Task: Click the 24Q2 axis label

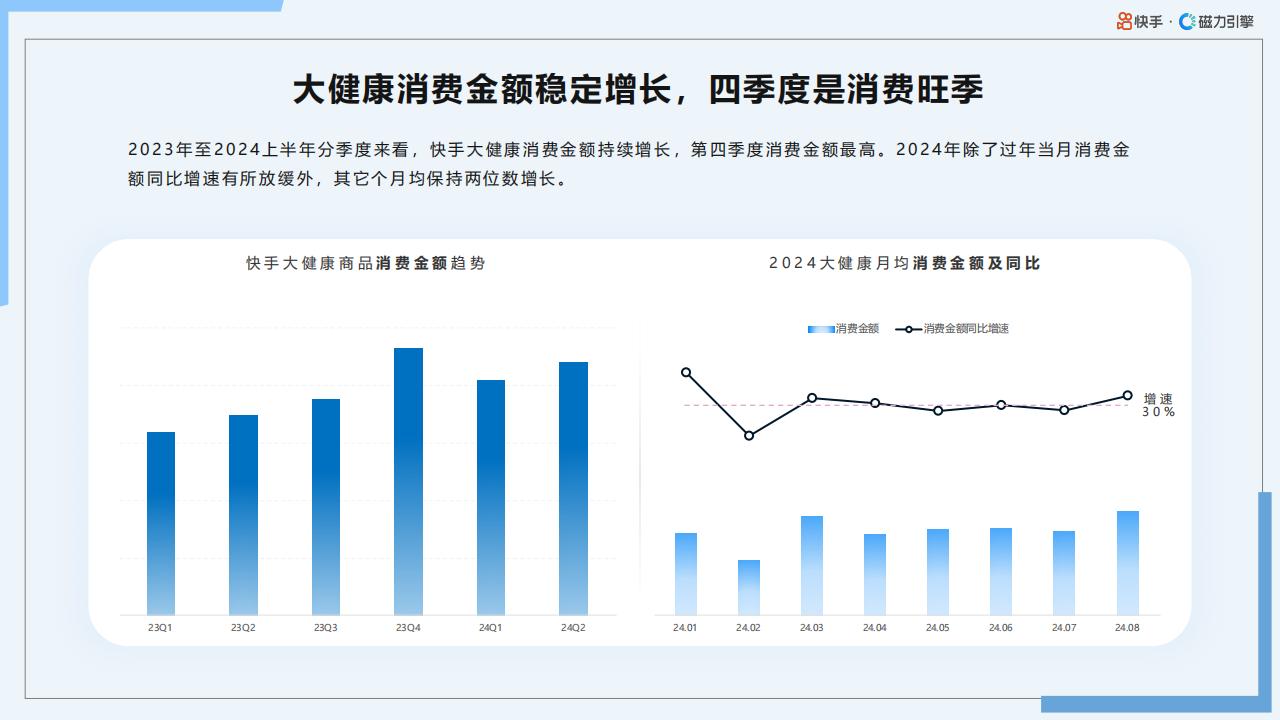Action: 573,628
